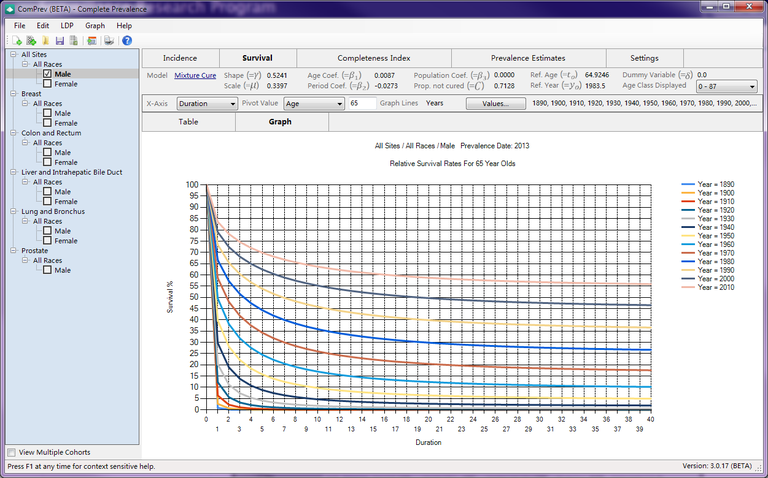Viewport: 768px width, 478px height.
Task: Click the second new-from-data toolbar icon
Action: pyautogui.click(x=32, y=40)
